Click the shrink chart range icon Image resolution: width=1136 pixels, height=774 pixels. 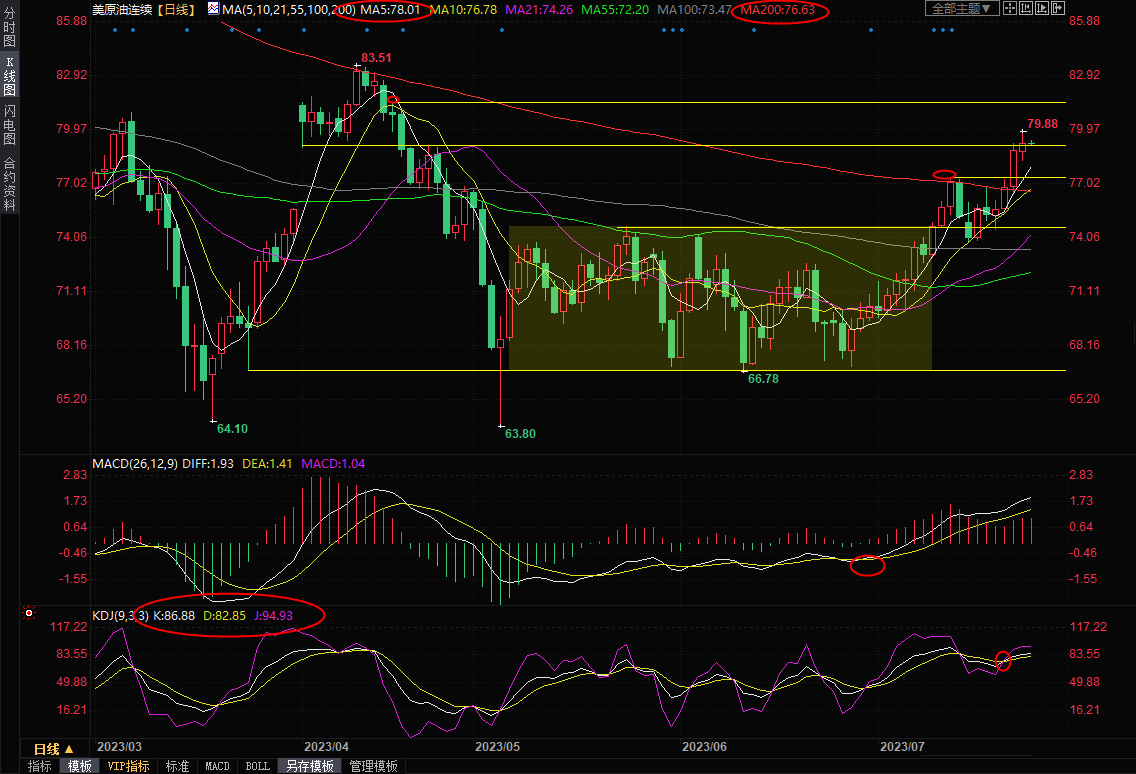[1026, 9]
